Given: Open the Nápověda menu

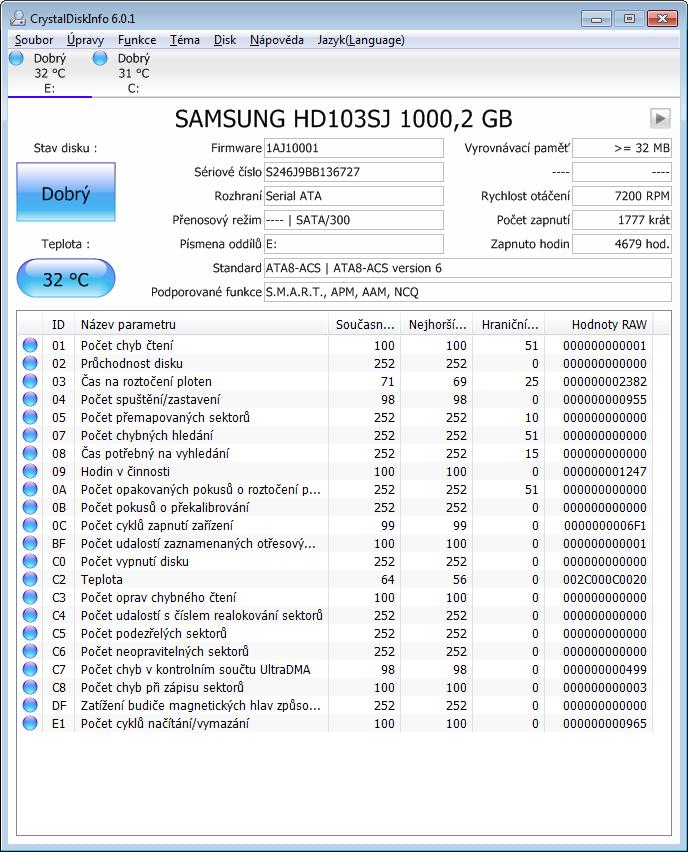Looking at the screenshot, I should [277, 40].
